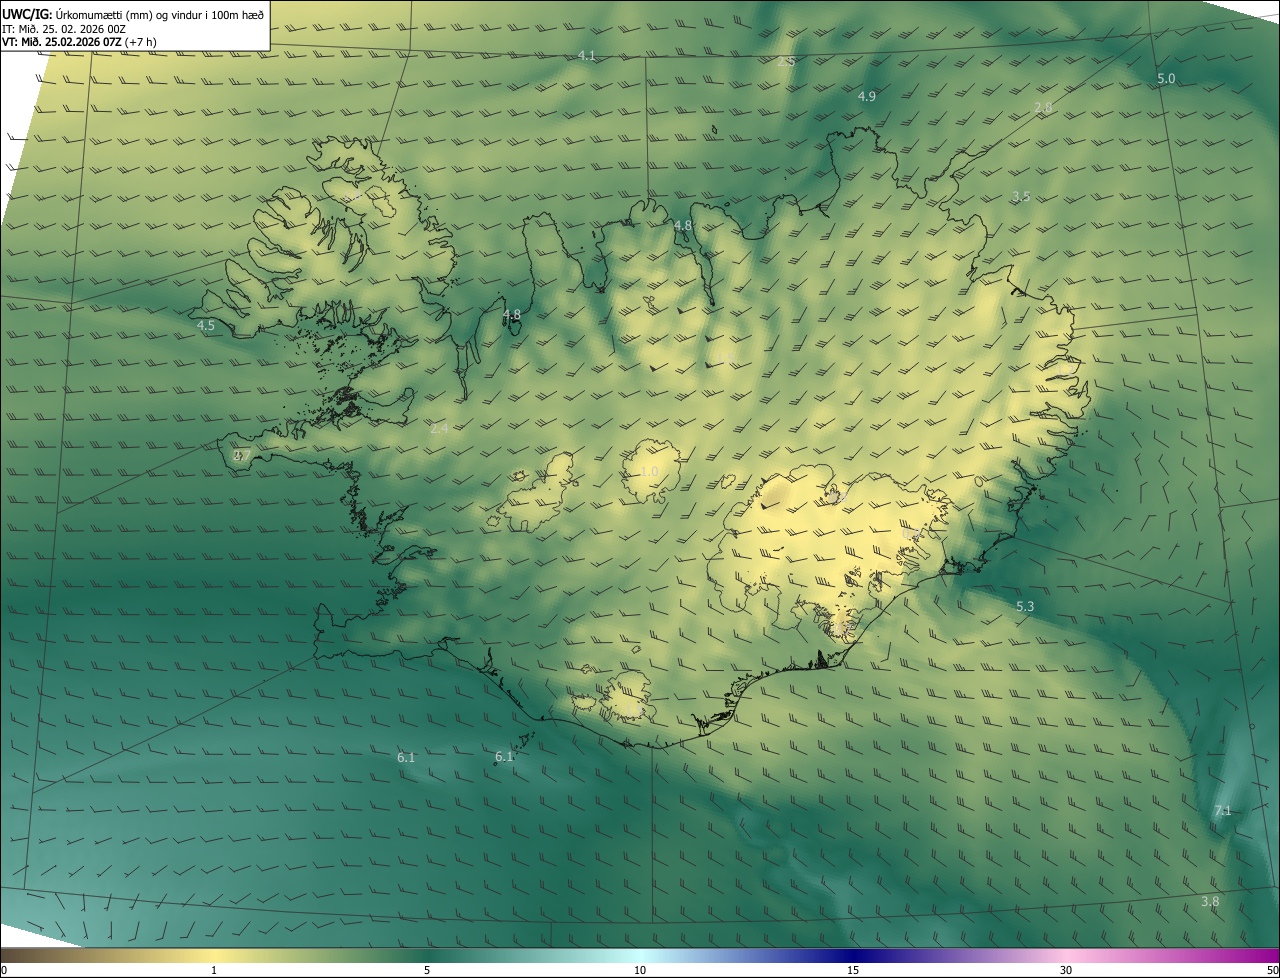Click the colorbar tick label 10

640,970
